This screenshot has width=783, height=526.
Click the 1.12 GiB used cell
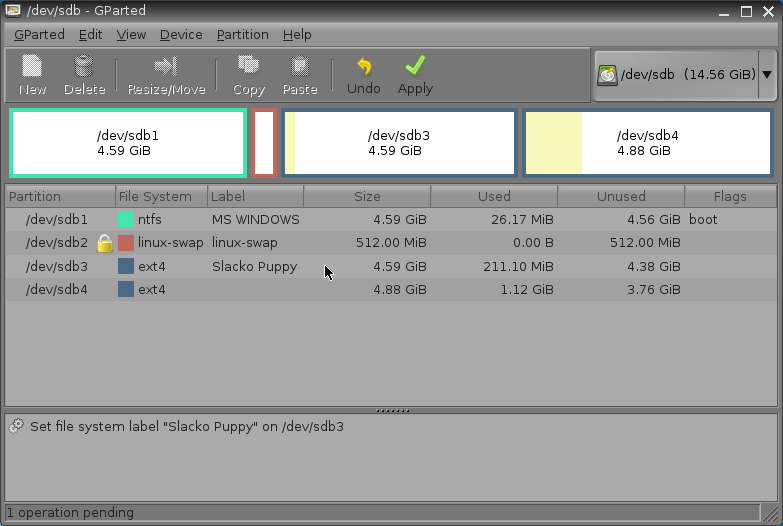pyautogui.click(x=527, y=290)
